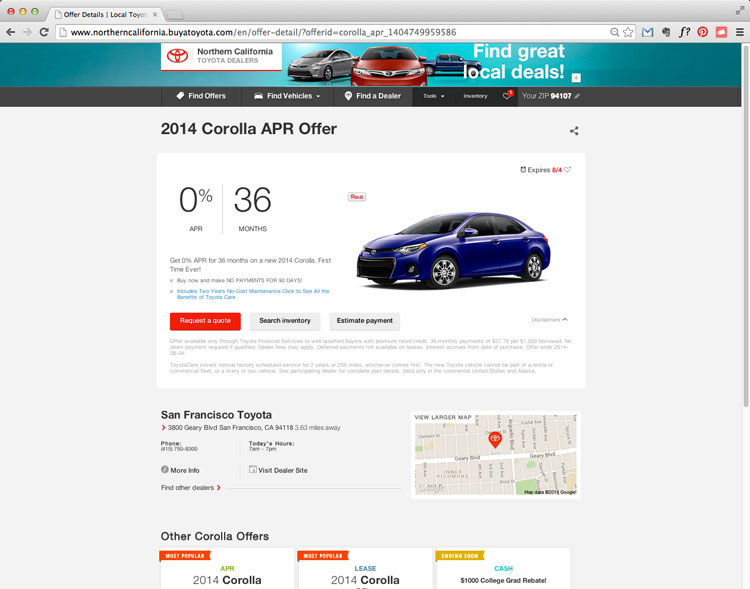Image resolution: width=750 pixels, height=589 pixels.
Task: Click the red extension icon beside Pinterest
Action: [721, 32]
